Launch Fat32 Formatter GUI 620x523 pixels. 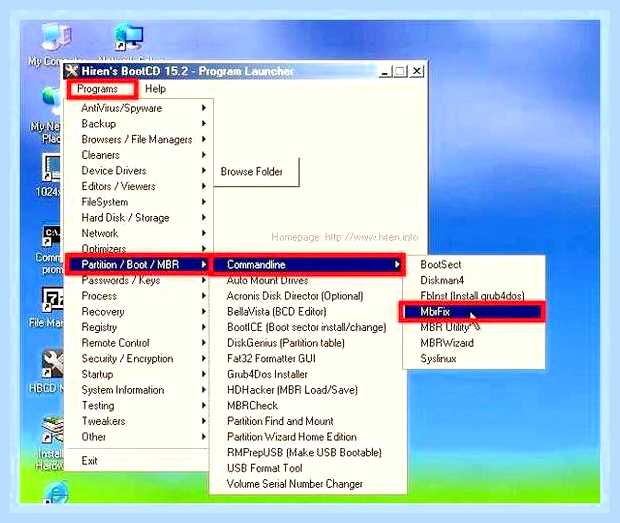point(308,359)
